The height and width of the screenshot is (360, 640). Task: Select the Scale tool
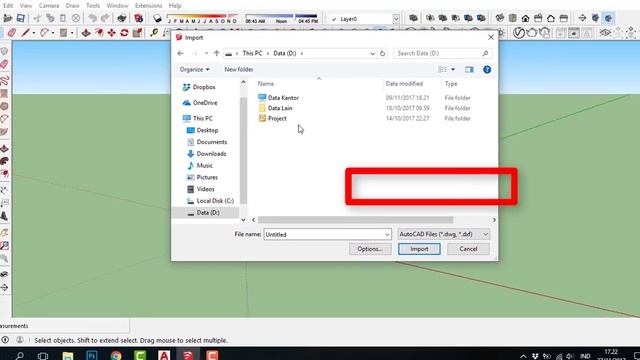point(138,33)
